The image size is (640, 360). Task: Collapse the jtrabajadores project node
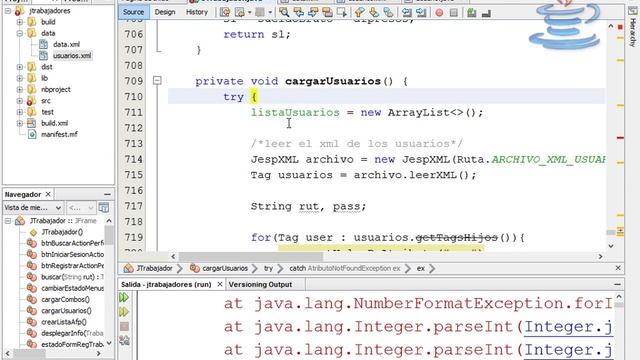pyautogui.click(x=8, y=11)
